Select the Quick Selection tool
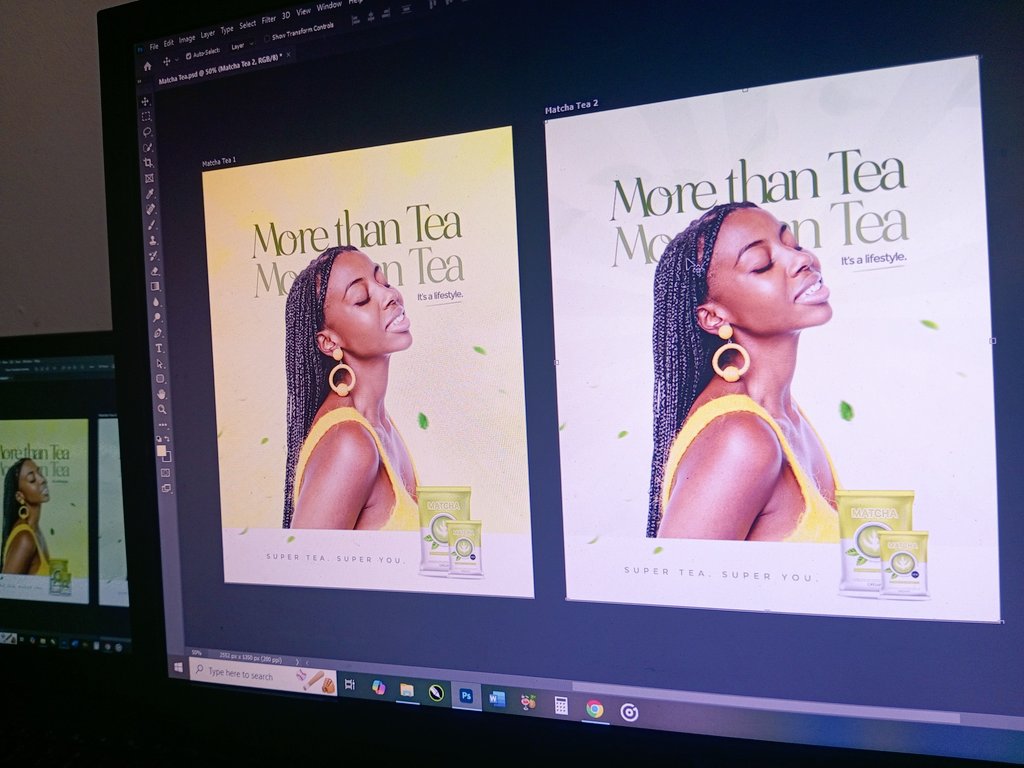This screenshot has width=1024, height=768. 148,148
